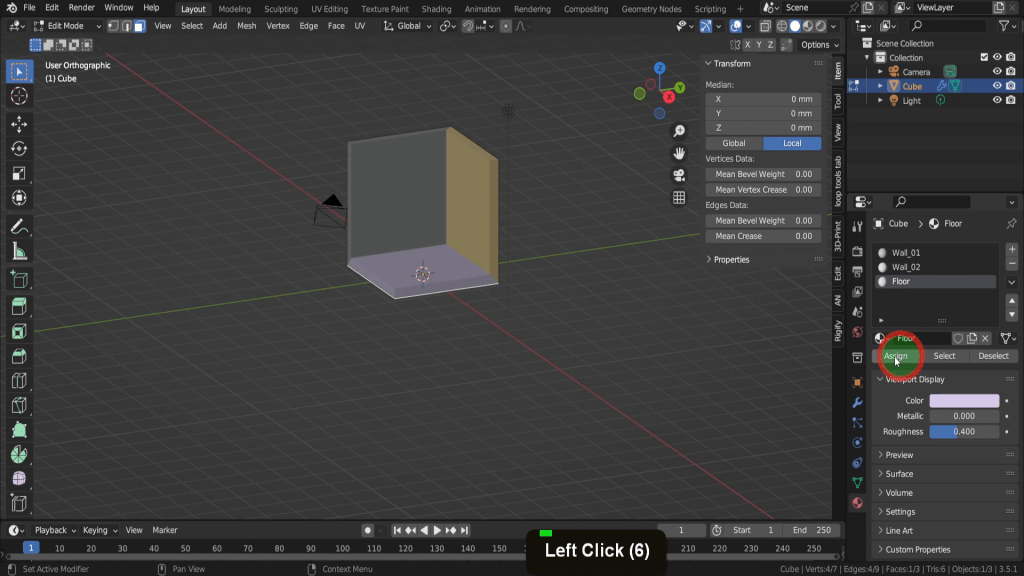Hide the Cube object in outliner
This screenshot has height=576, width=1024.
coord(996,86)
